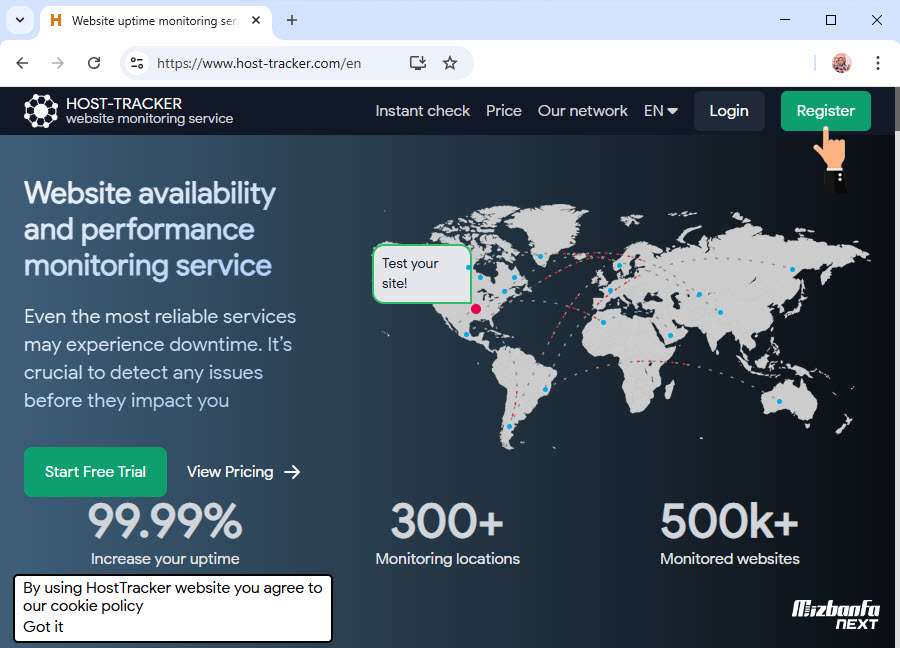The width and height of the screenshot is (900, 648).
Task: Minimize the browser window
Action: [785, 20]
